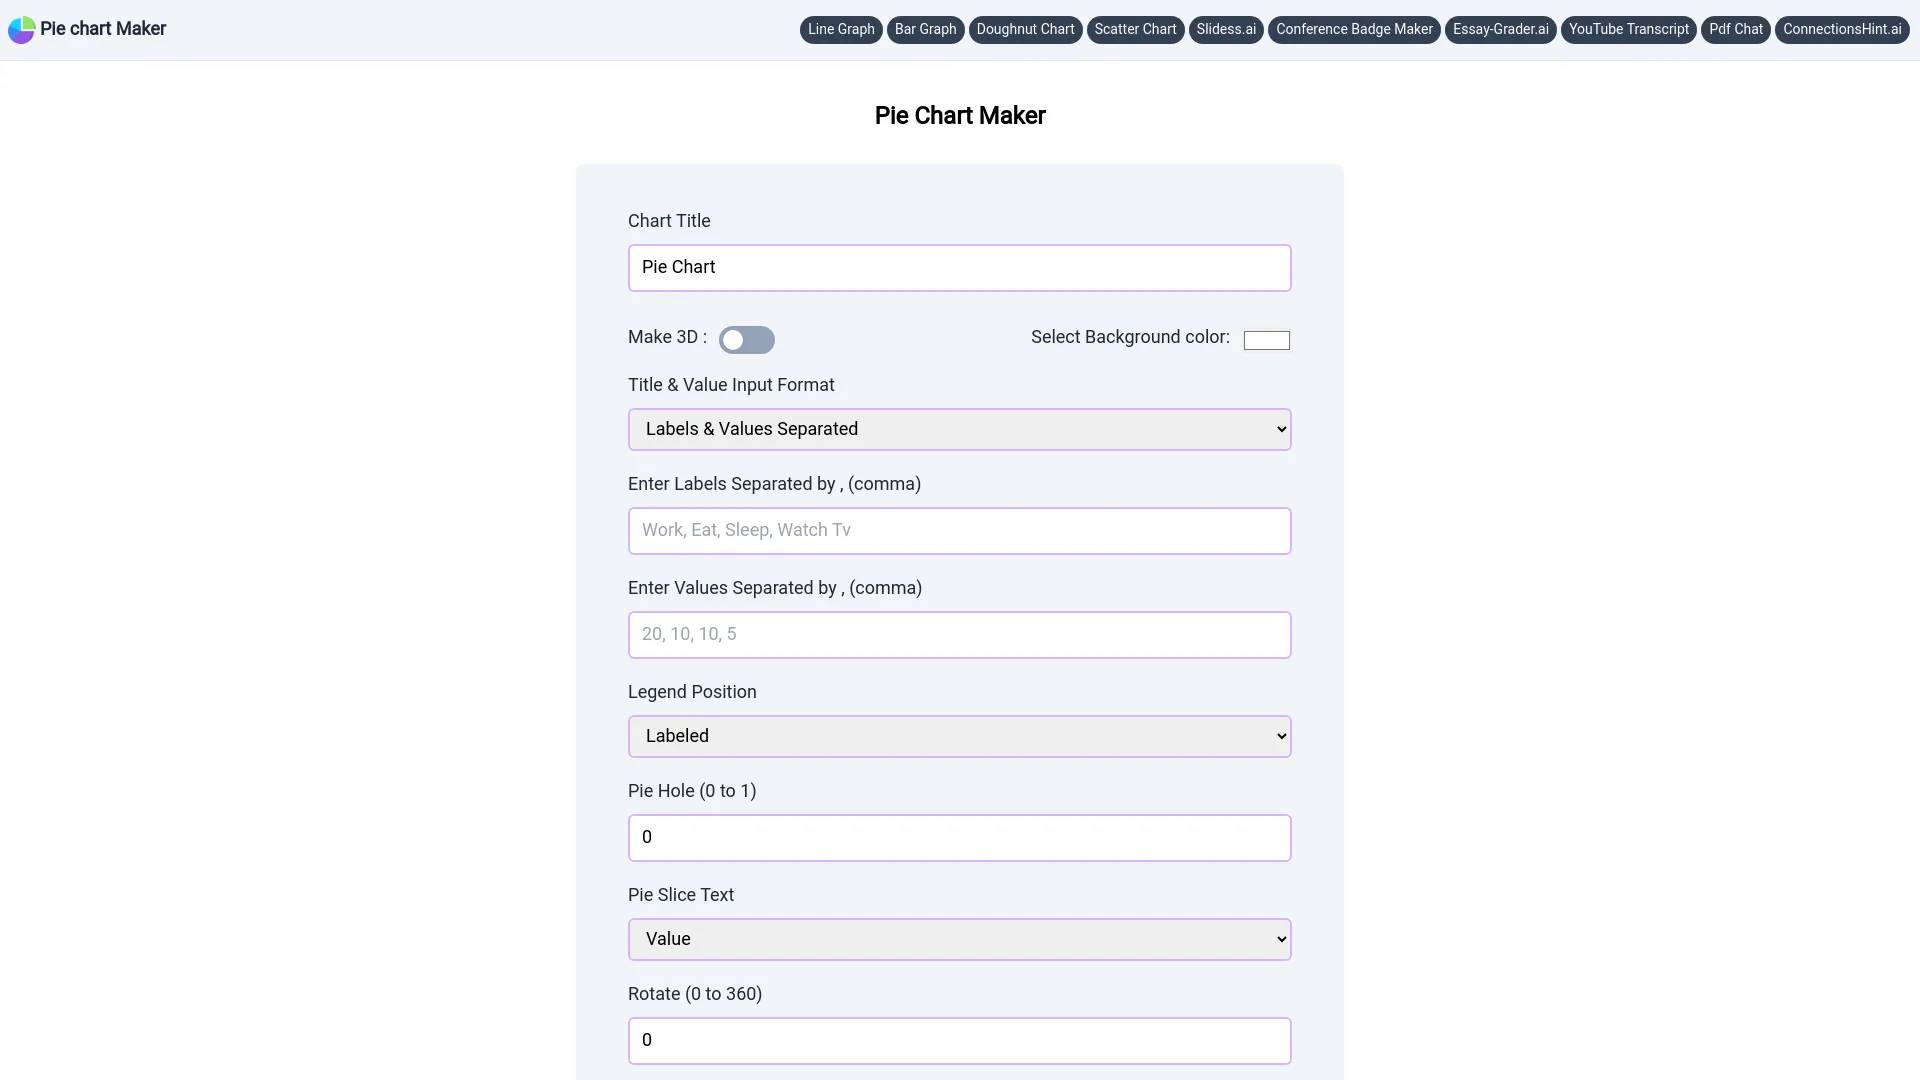Toggle the Make 3D switch

(746, 339)
